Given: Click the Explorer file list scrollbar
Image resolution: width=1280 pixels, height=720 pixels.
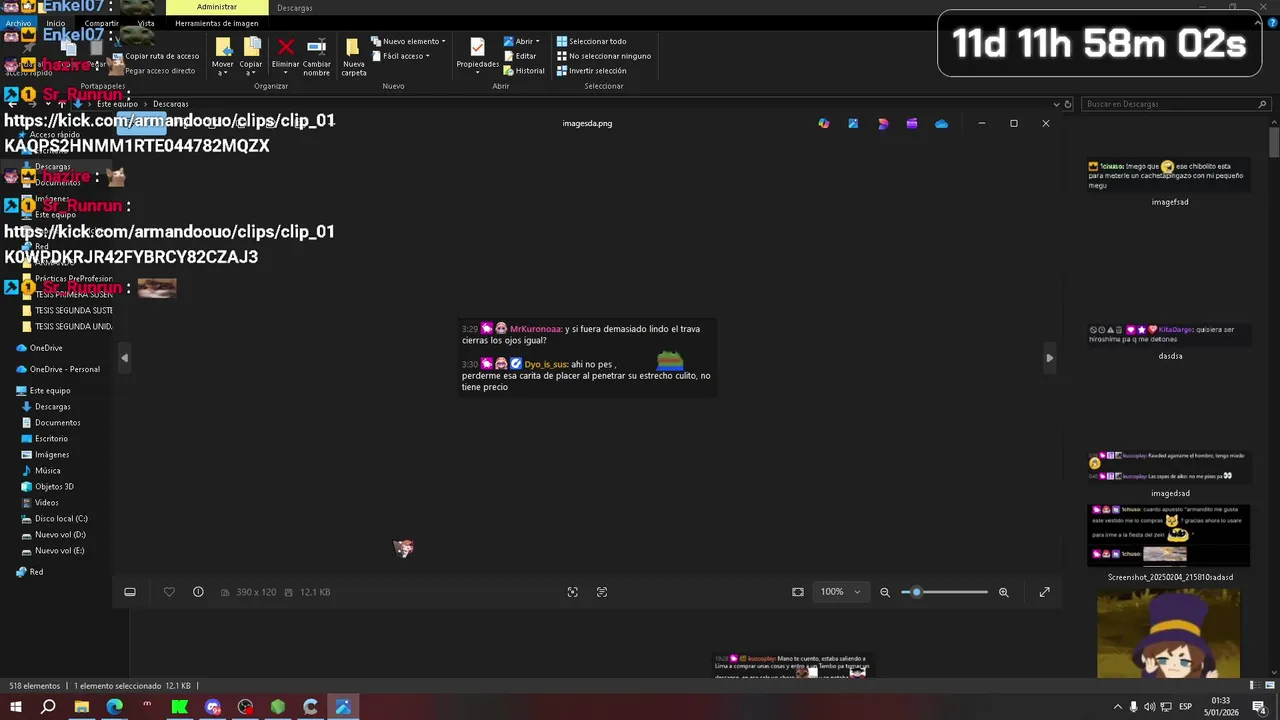Looking at the screenshot, I should [1274, 141].
